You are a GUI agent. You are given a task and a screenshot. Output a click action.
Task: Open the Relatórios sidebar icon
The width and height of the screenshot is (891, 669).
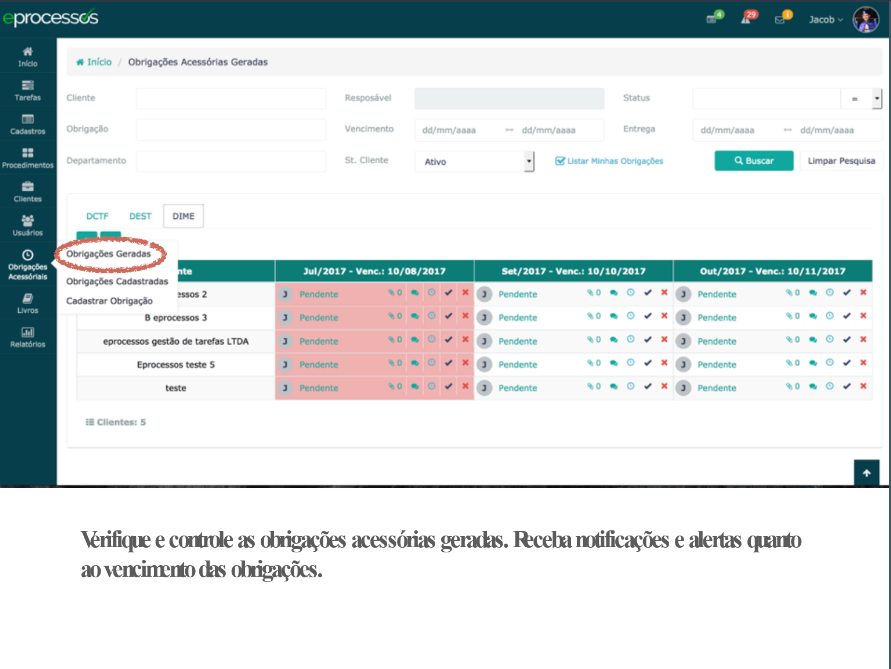point(27,336)
